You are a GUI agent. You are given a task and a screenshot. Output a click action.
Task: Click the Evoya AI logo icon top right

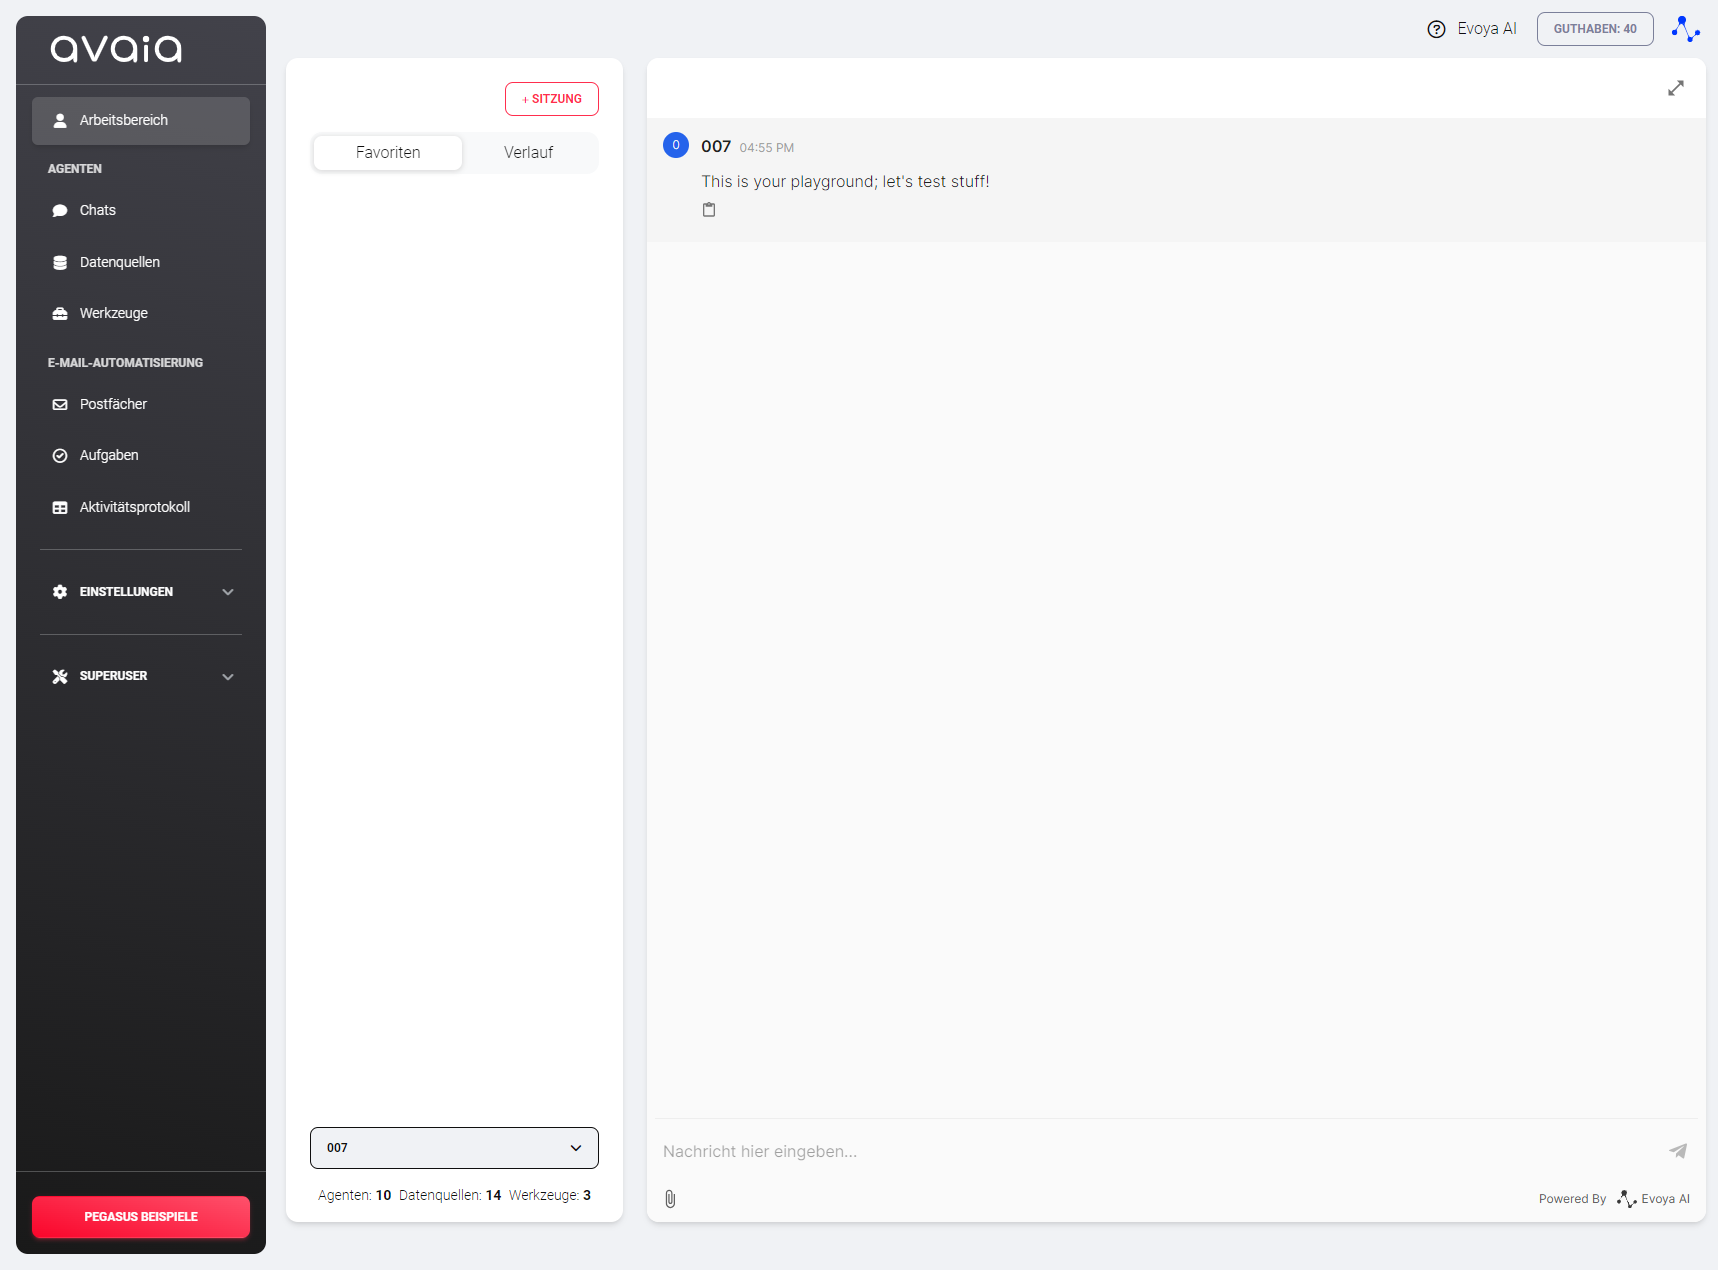(1685, 29)
